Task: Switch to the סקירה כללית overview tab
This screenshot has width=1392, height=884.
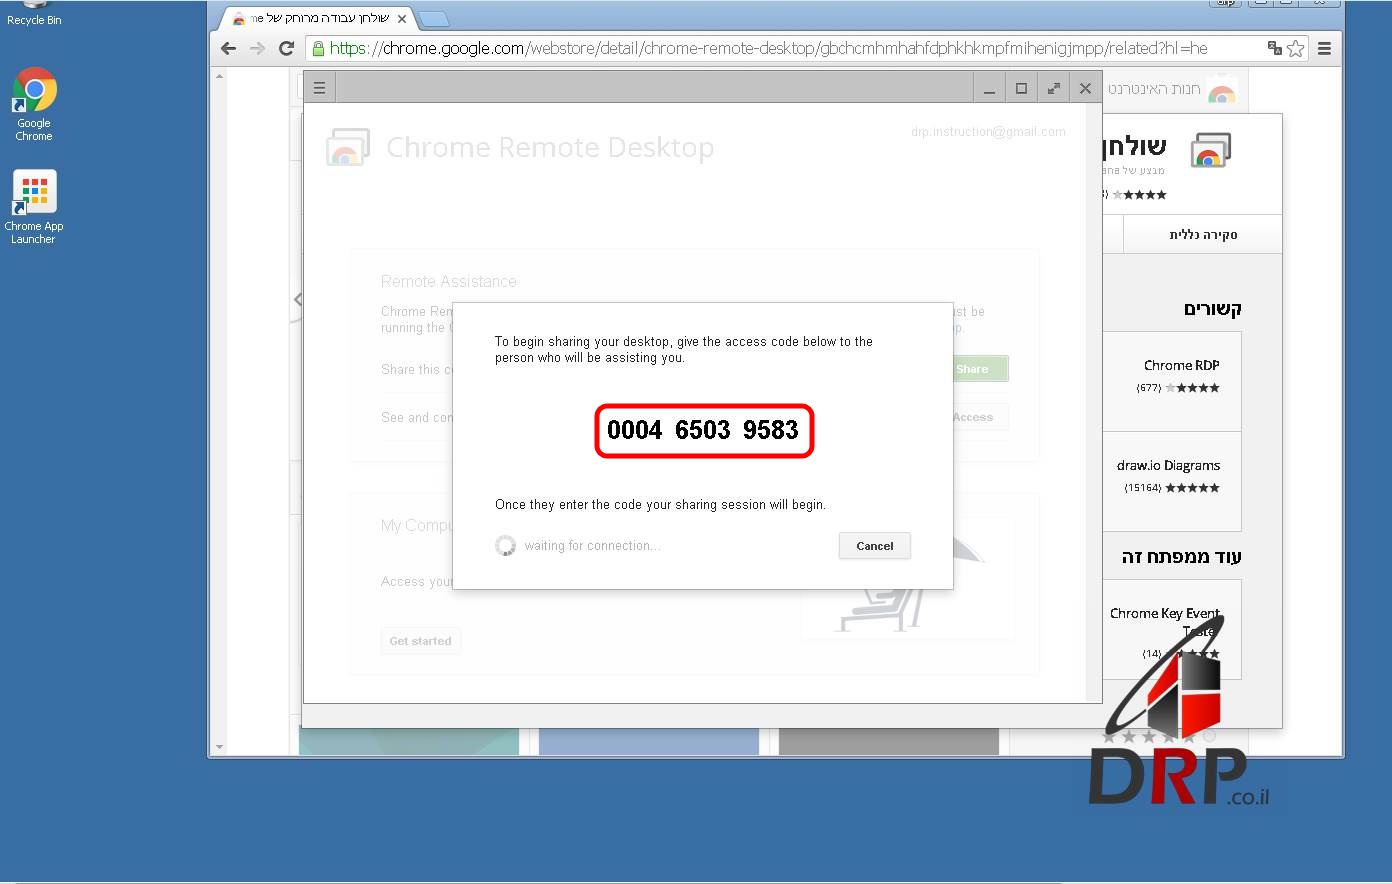Action: 1203,235
